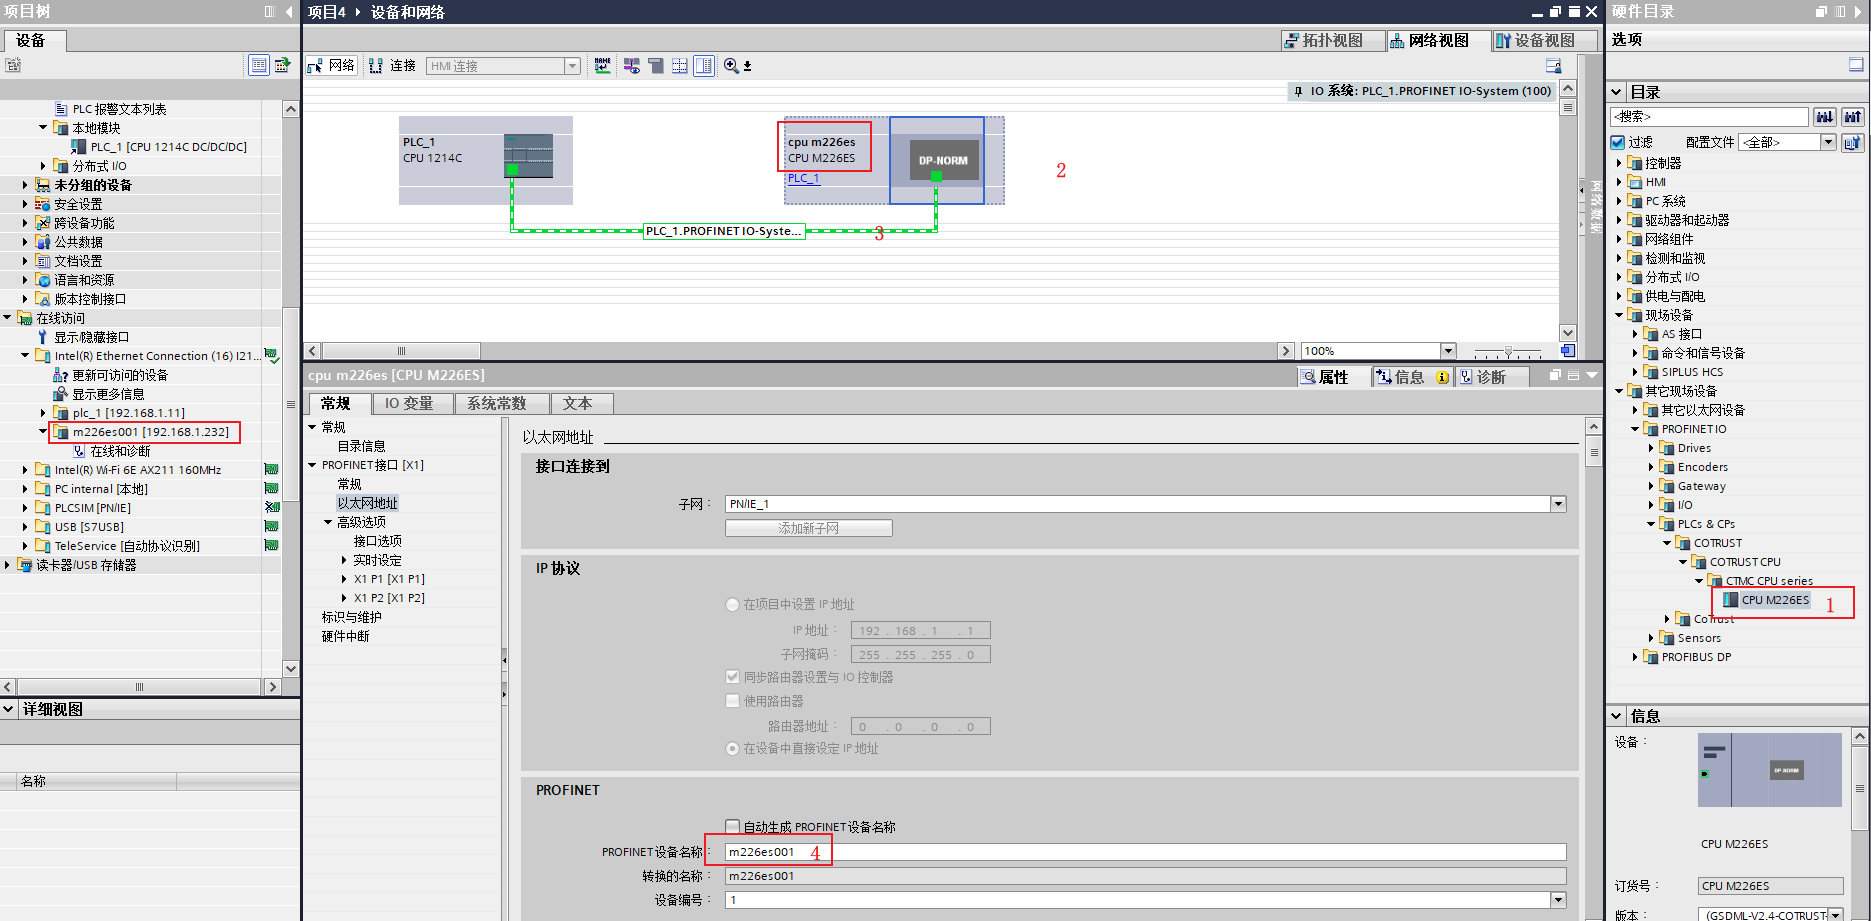Click the yellow info badge on 信息 tab
Viewport: 1871px width, 921px height.
click(1441, 377)
